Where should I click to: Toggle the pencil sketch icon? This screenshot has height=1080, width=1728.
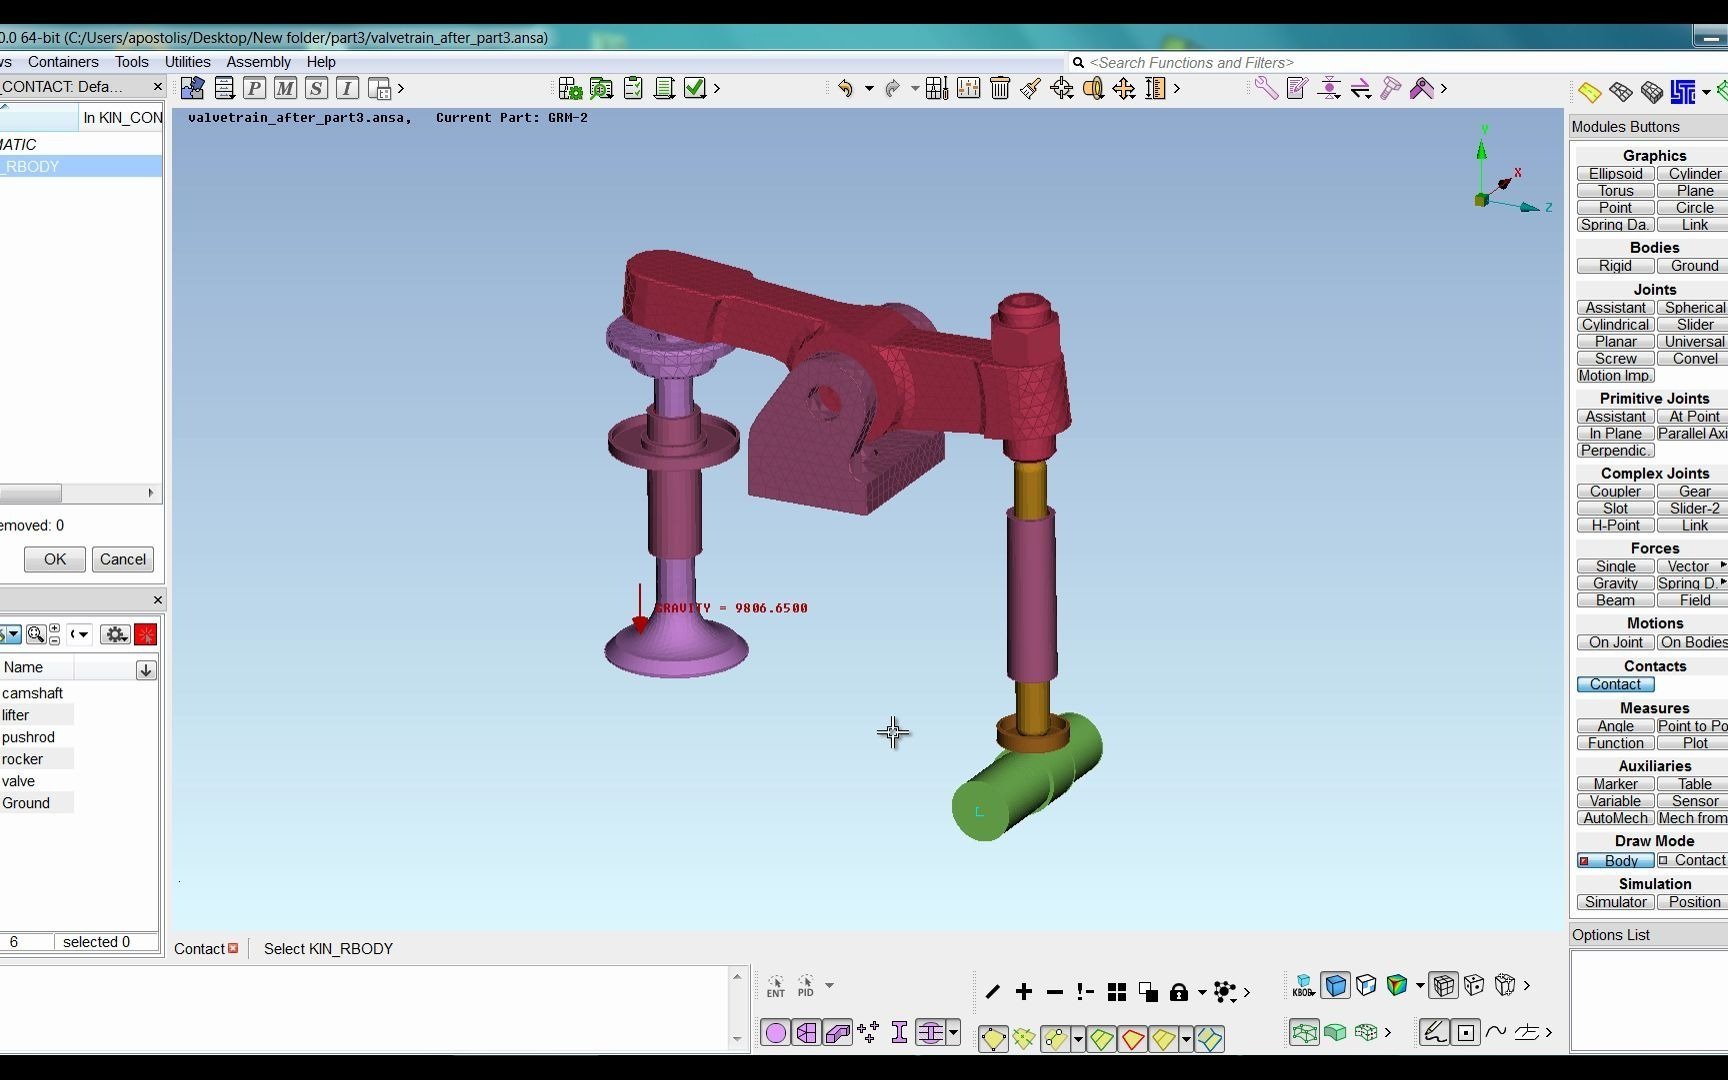(x=1435, y=1032)
